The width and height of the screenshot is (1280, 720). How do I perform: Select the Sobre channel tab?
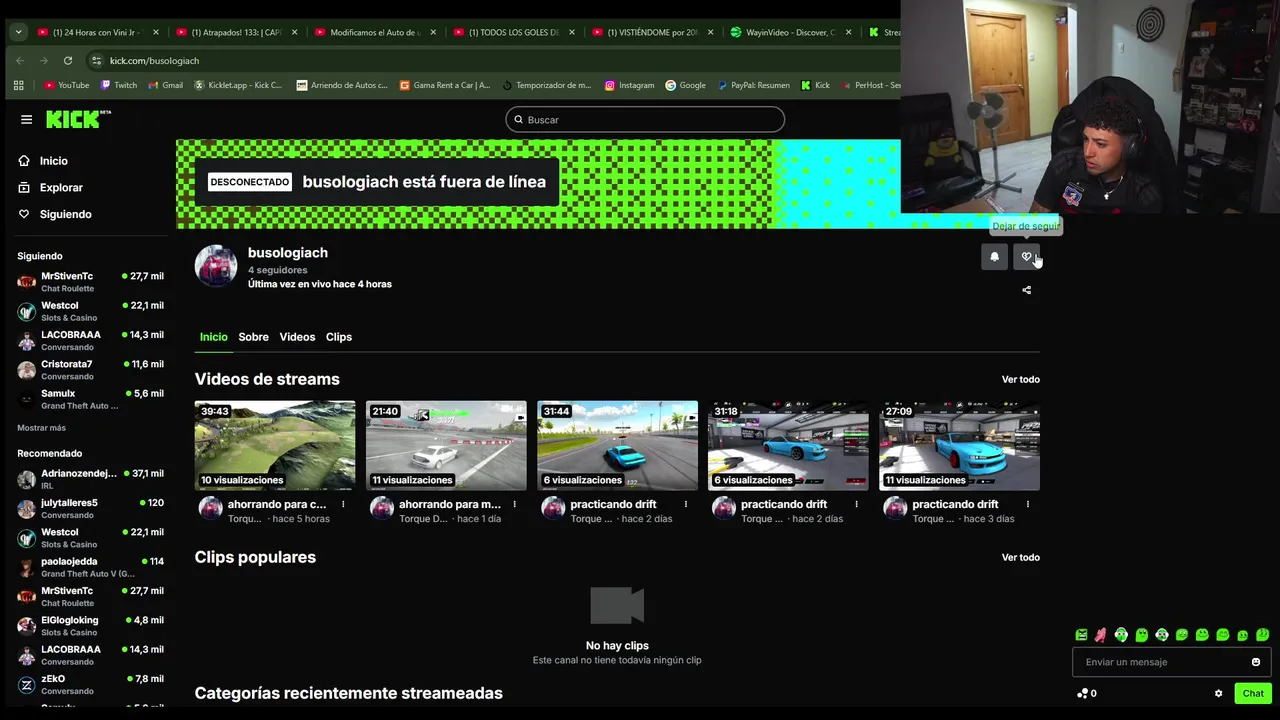[253, 337]
